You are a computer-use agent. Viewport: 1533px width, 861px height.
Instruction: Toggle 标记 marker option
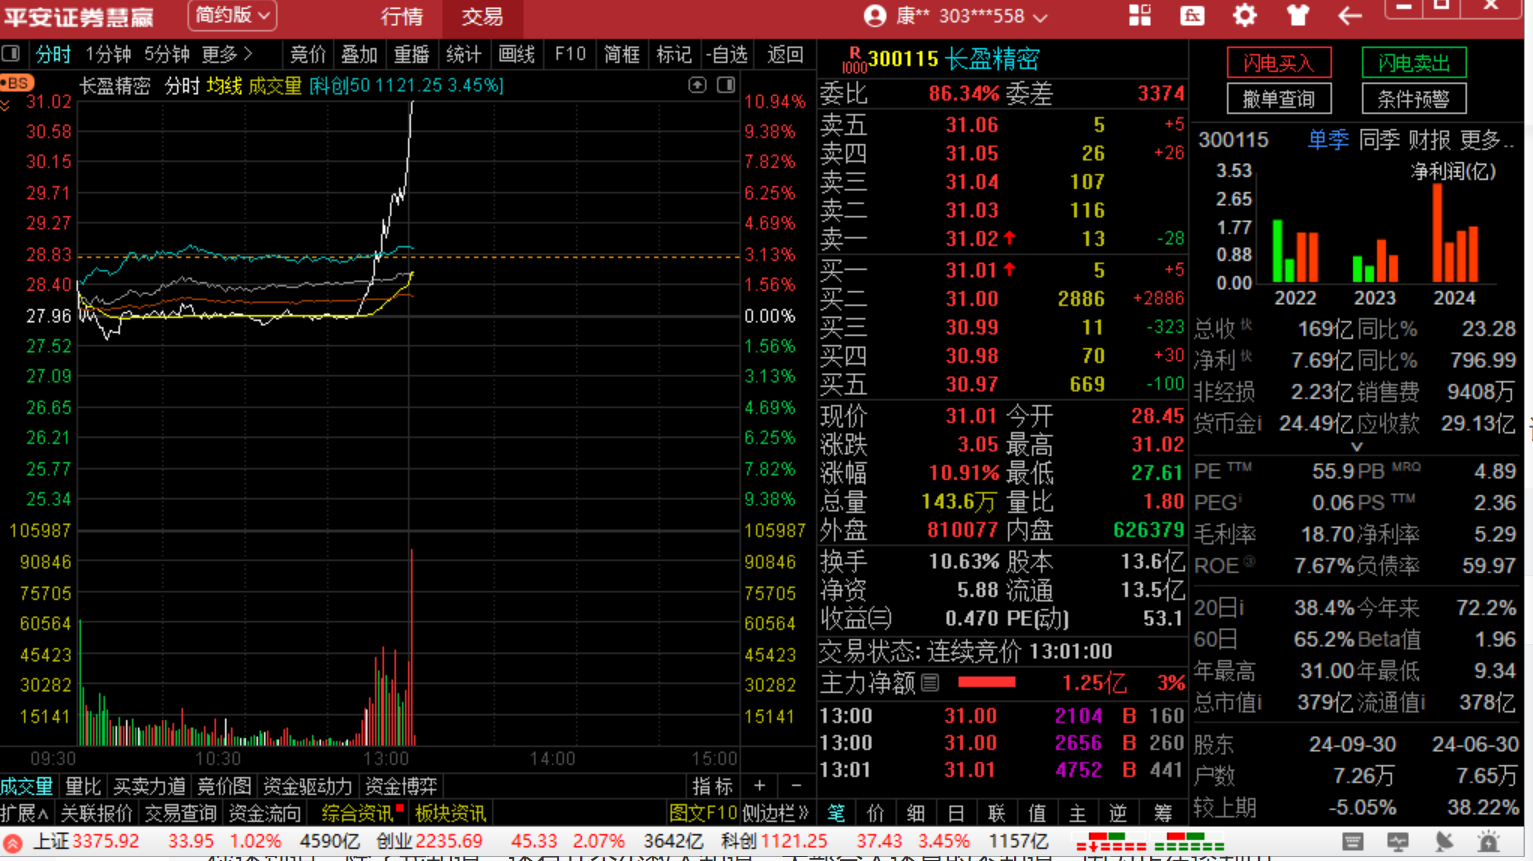pos(673,54)
